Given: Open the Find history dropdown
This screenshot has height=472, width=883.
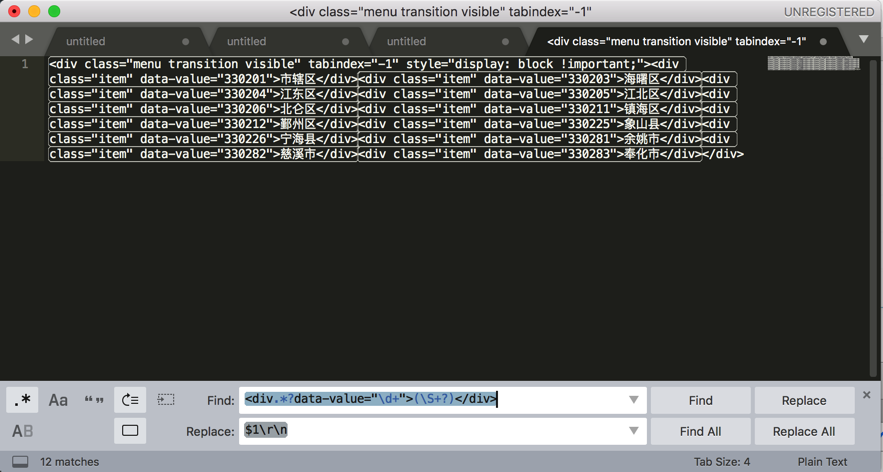Looking at the screenshot, I should pyautogui.click(x=633, y=400).
